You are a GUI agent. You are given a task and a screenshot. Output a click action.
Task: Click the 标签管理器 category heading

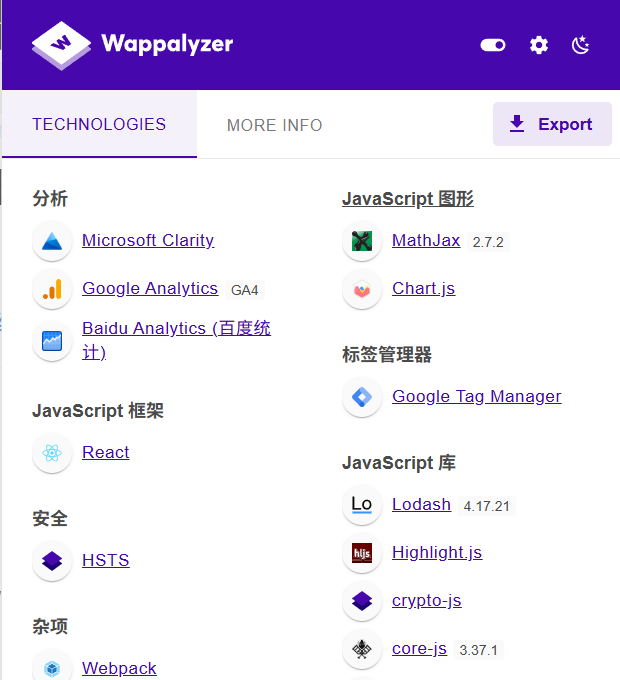387,355
